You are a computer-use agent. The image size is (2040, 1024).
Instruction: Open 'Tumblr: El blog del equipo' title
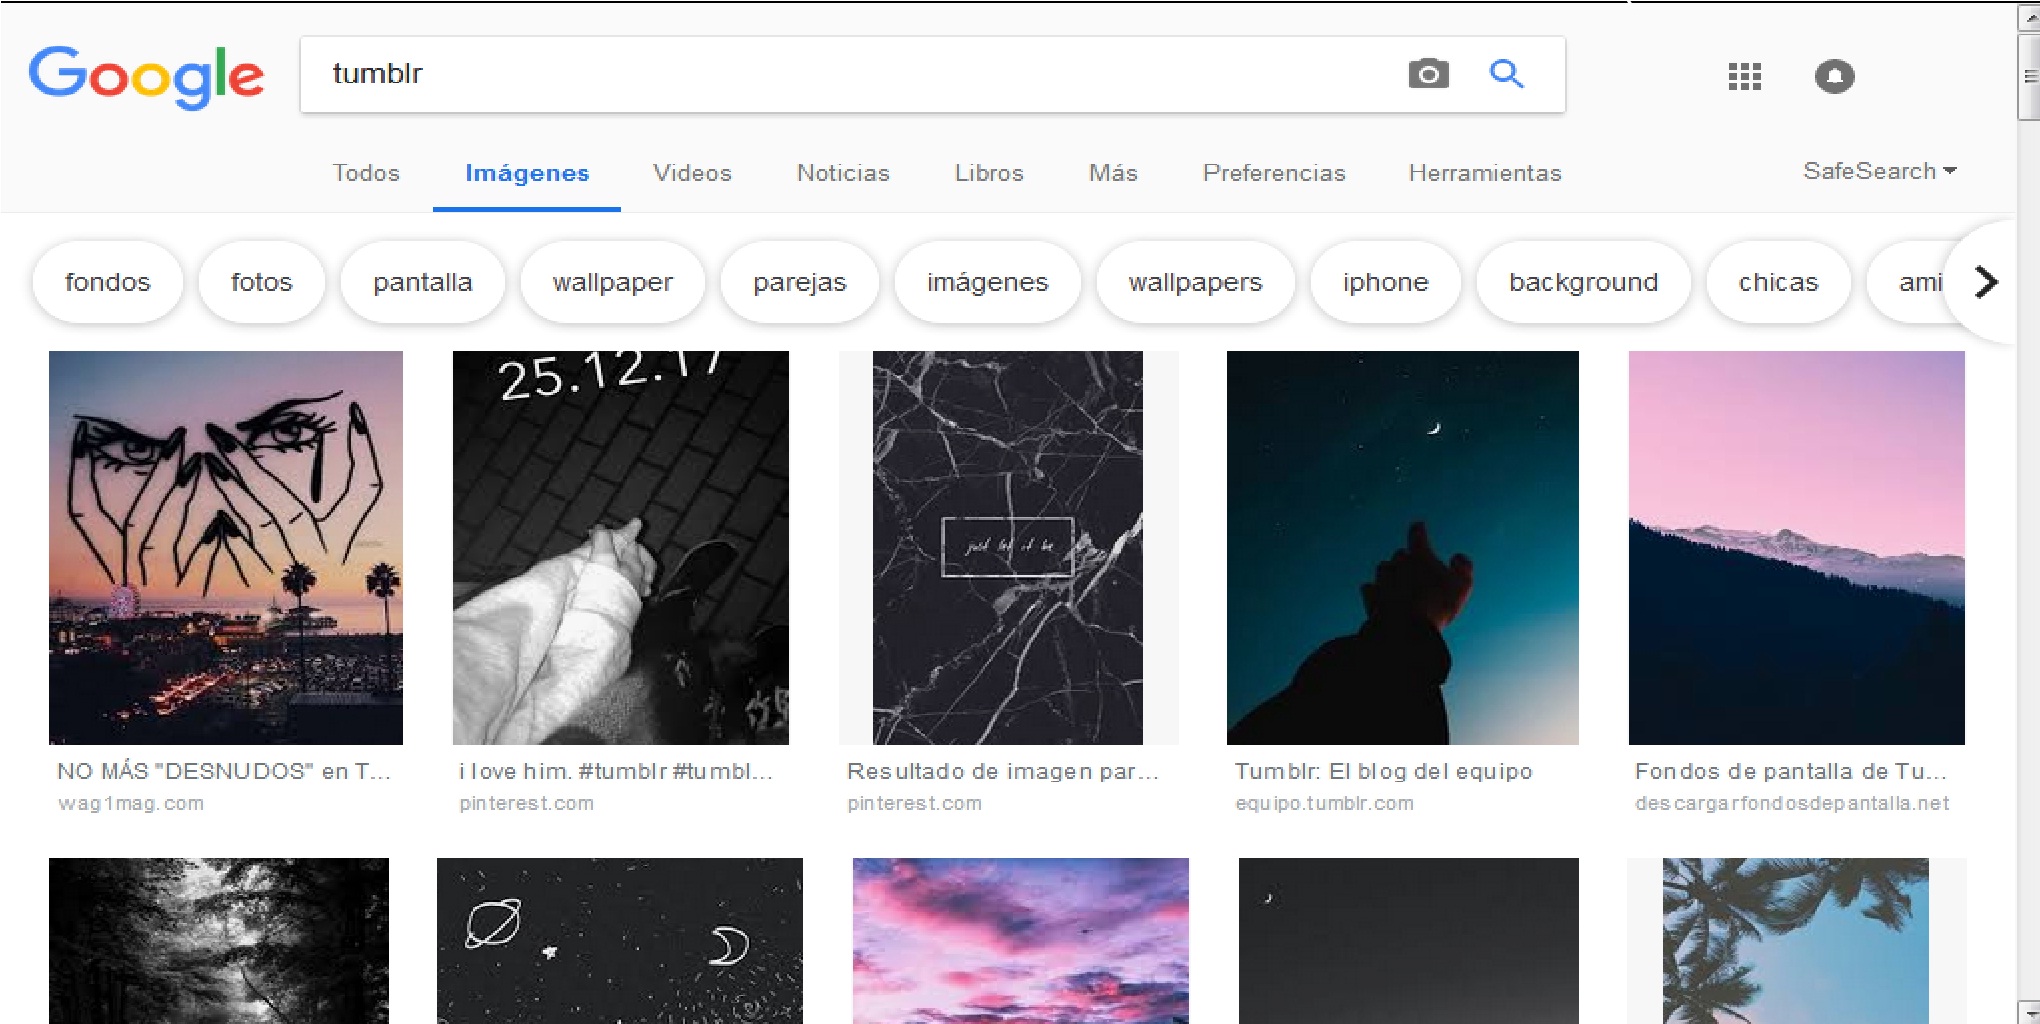tap(1384, 771)
